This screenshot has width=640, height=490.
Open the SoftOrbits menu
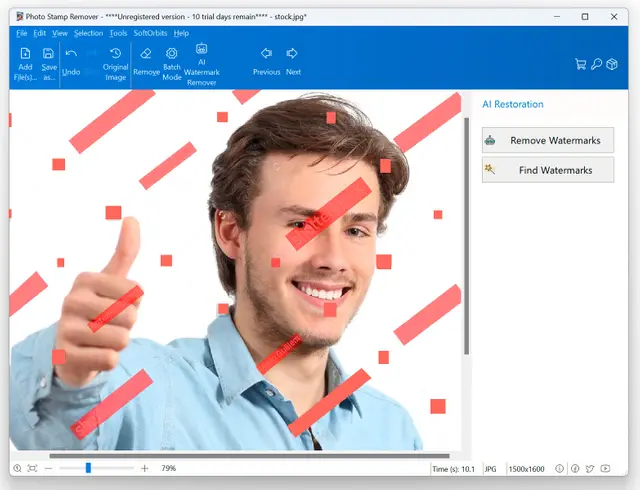[x=150, y=33]
